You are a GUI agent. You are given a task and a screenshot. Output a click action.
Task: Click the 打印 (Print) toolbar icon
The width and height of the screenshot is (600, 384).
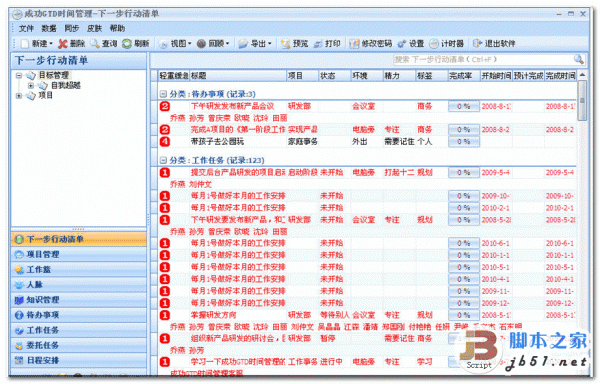point(318,44)
